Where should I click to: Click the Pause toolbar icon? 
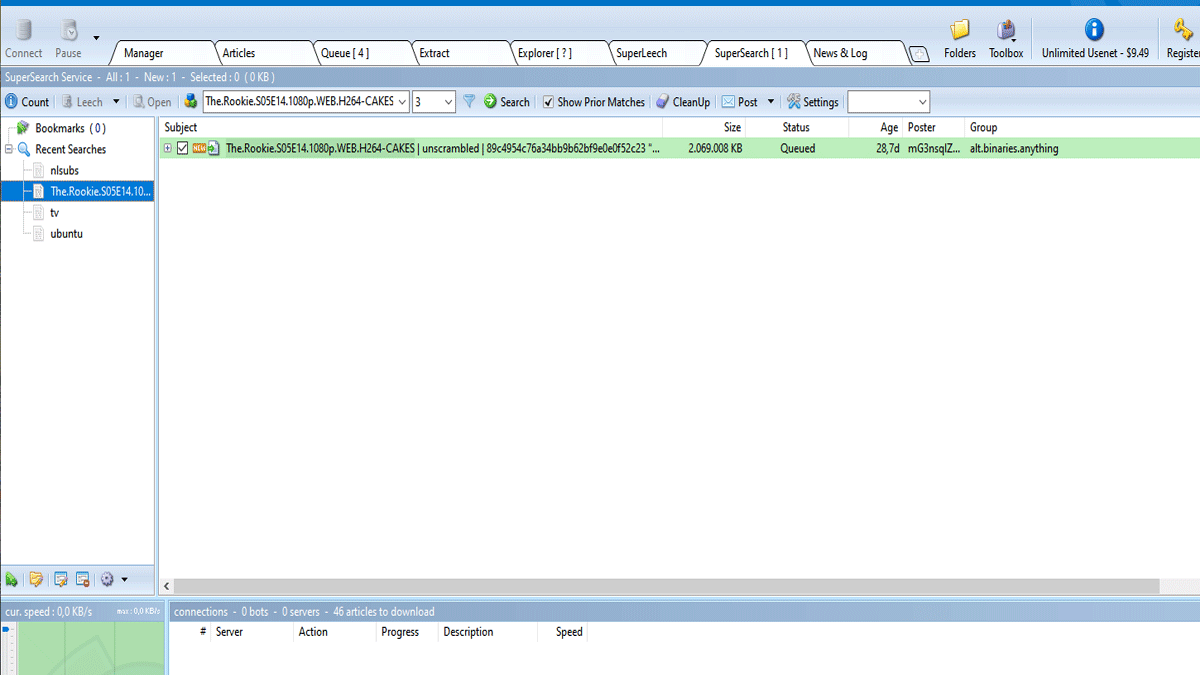[x=69, y=31]
